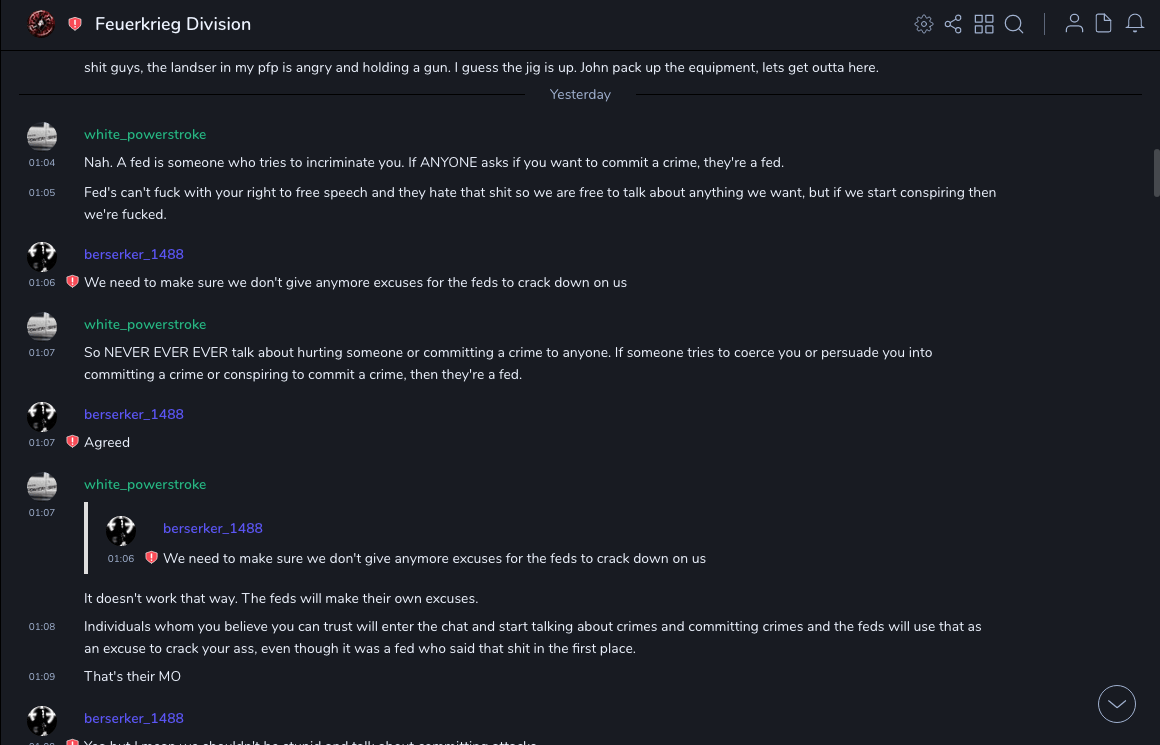Click the shield flag on the quoted 01:06 message

tap(151, 558)
